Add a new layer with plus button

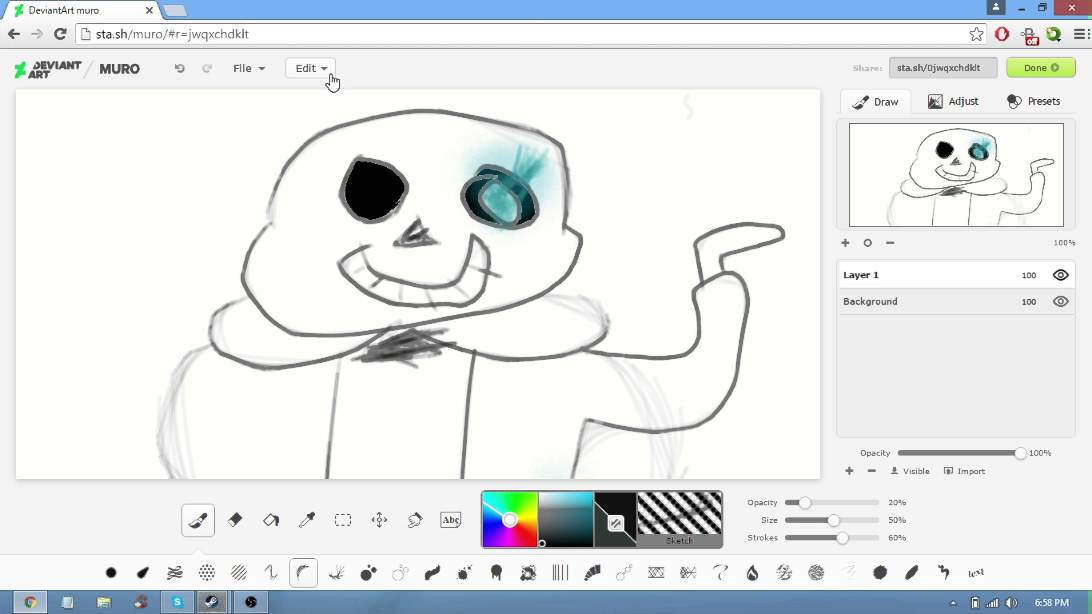849,471
